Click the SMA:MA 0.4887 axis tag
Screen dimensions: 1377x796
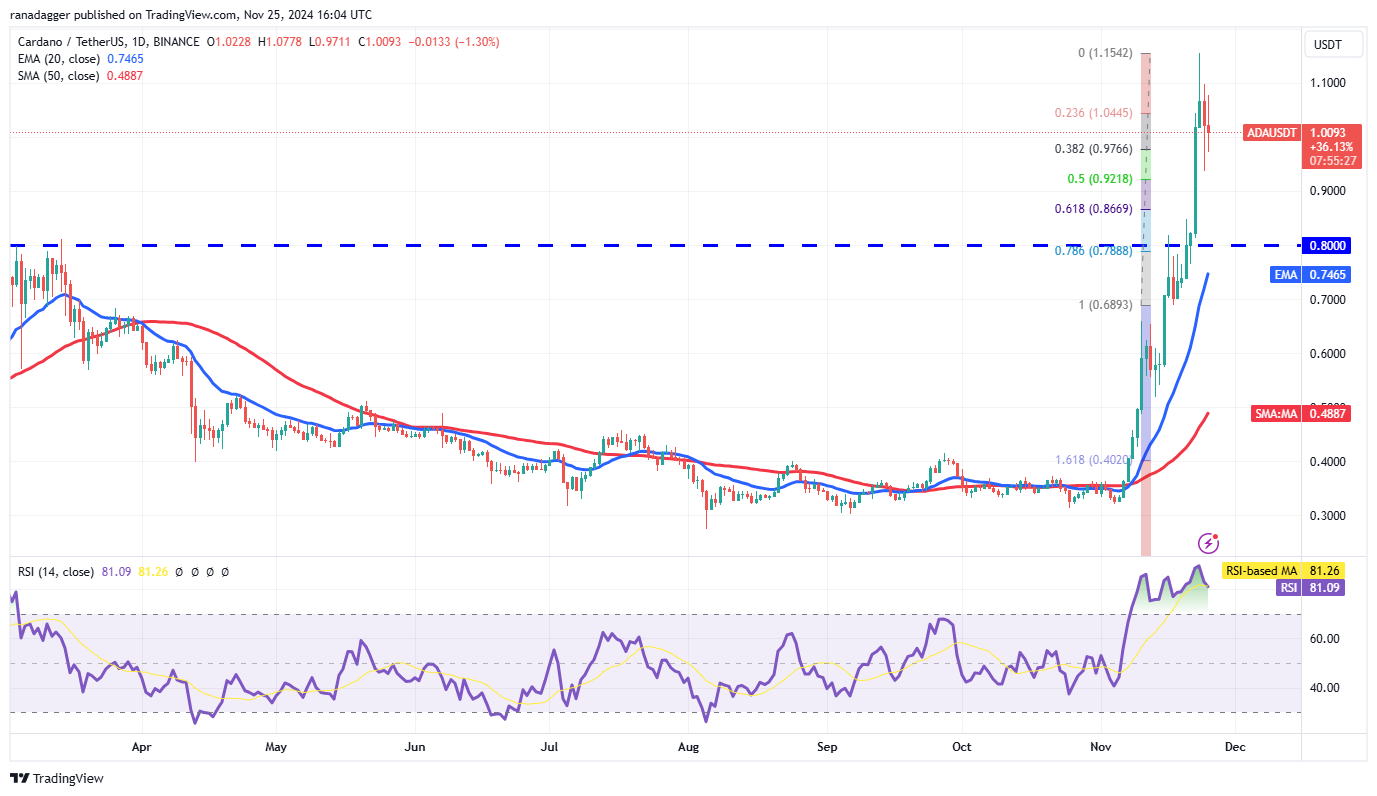pos(1299,414)
